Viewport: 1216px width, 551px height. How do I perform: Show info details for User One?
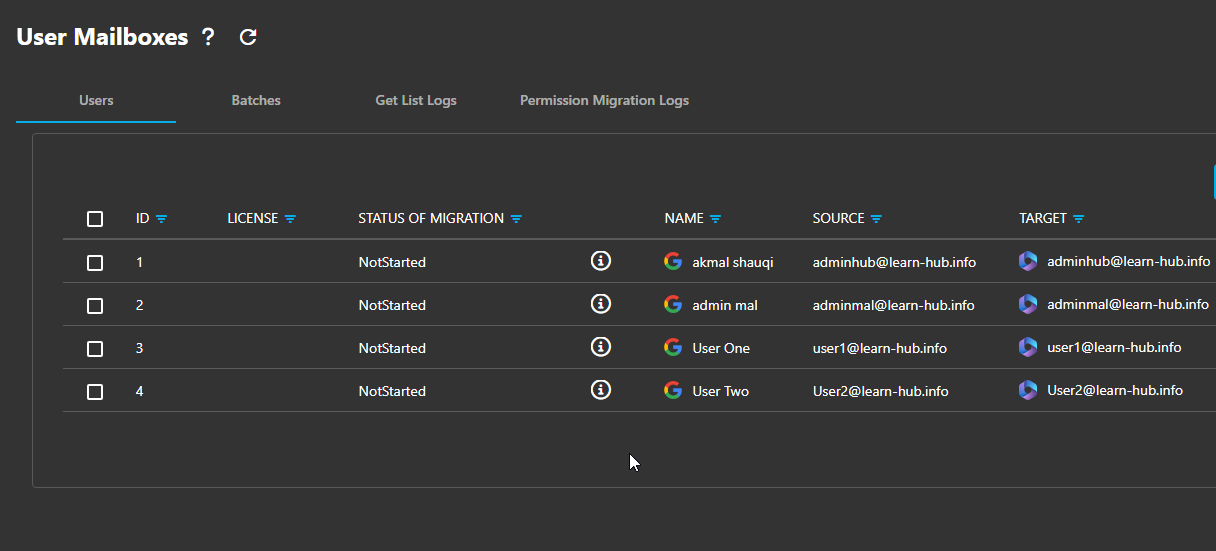600,347
